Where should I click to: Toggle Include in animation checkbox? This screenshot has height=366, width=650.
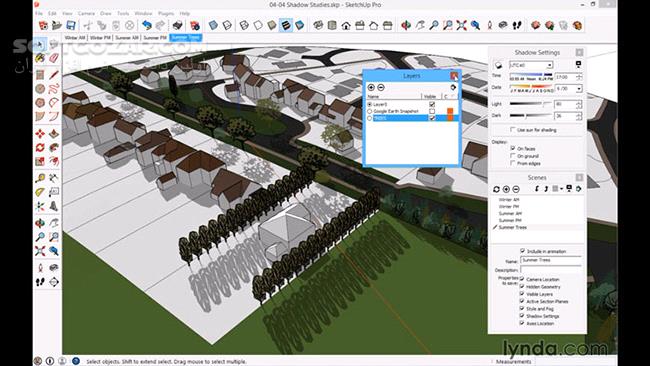522,251
